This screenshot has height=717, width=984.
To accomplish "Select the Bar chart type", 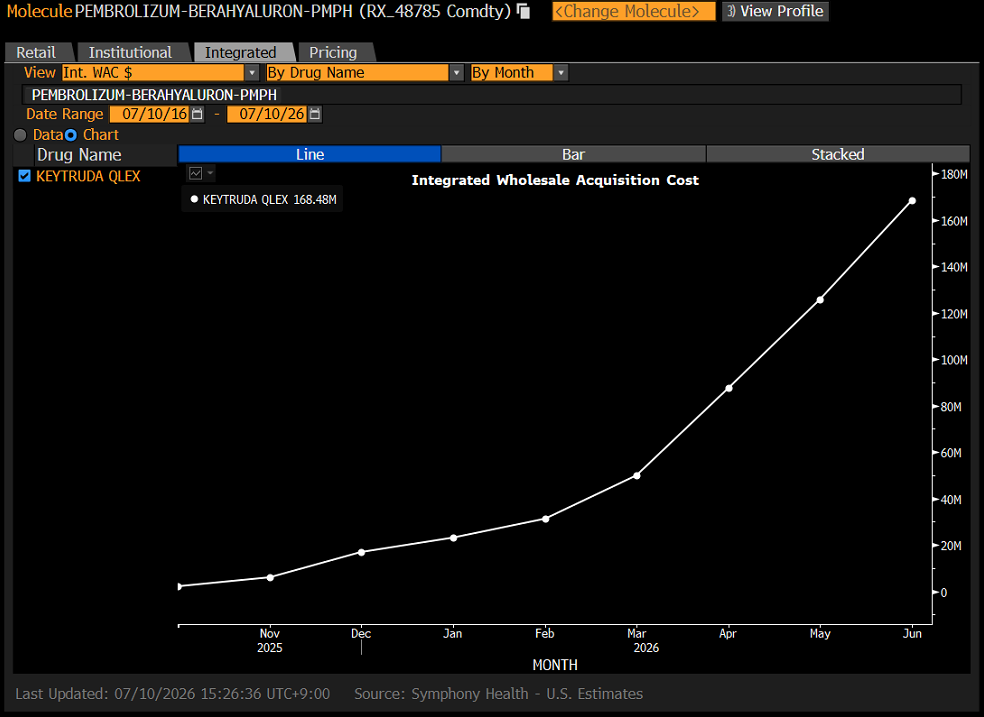I will coord(574,154).
